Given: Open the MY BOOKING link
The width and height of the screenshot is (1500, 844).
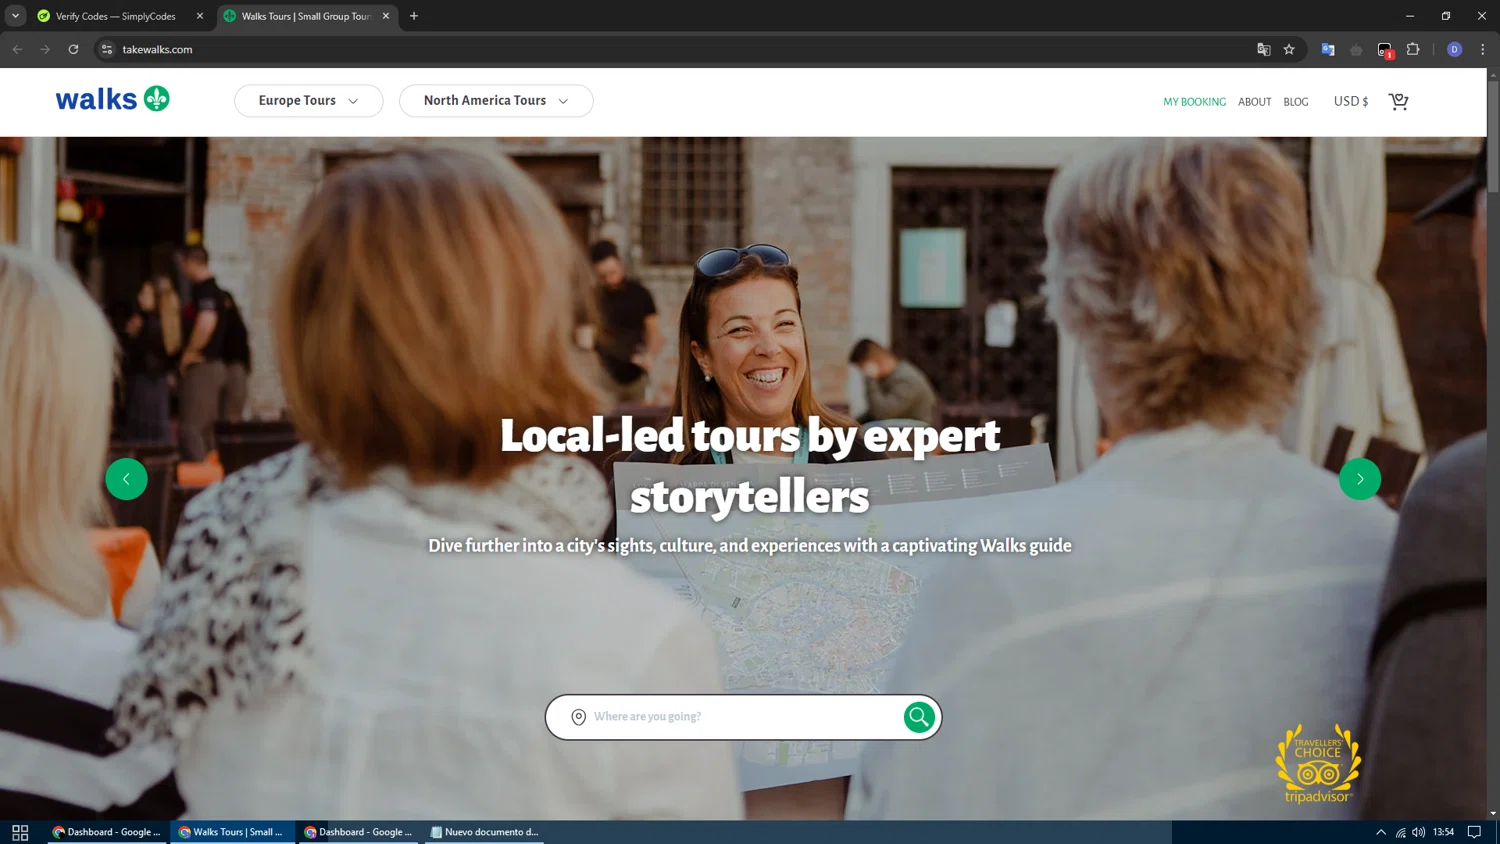Looking at the screenshot, I should click(x=1194, y=102).
